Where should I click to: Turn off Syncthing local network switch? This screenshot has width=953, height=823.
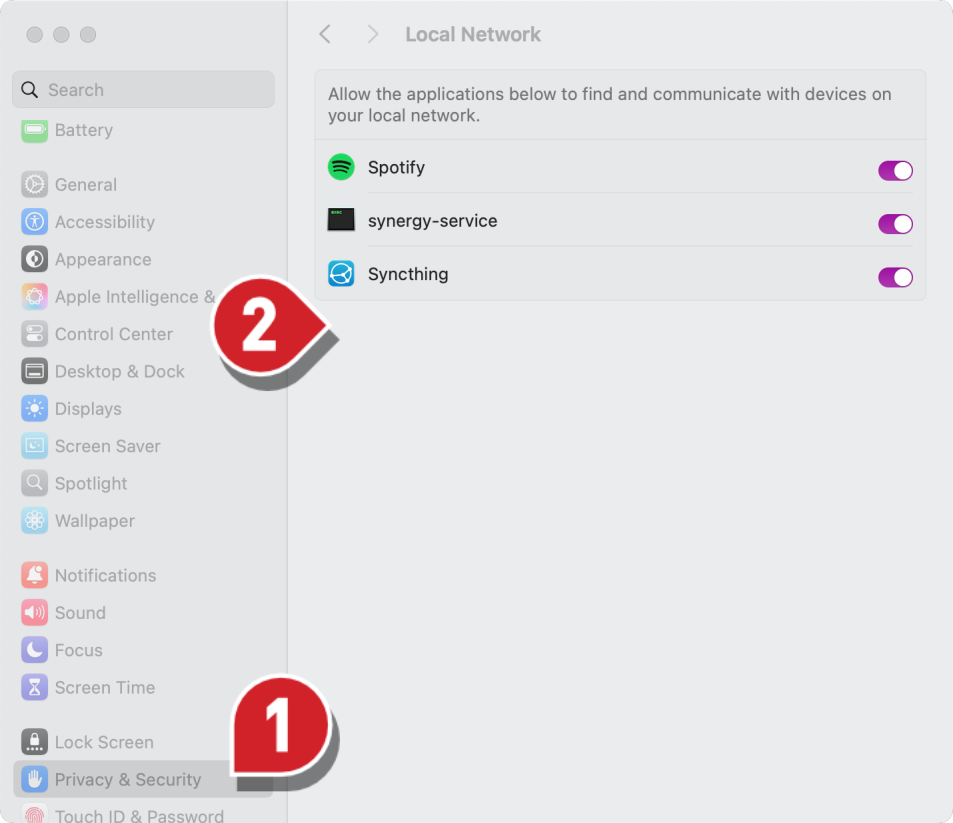(895, 277)
